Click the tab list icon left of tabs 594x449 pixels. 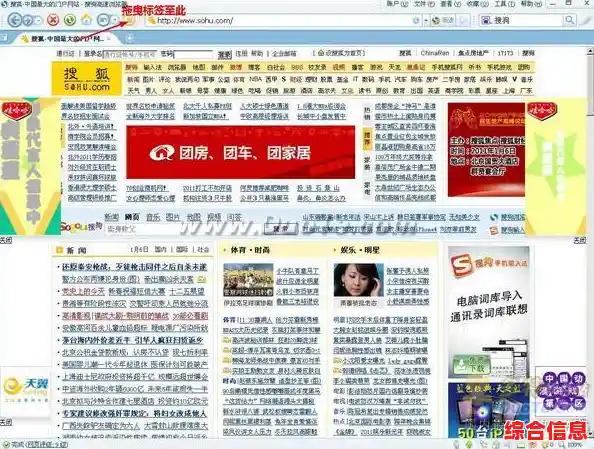click(4, 38)
